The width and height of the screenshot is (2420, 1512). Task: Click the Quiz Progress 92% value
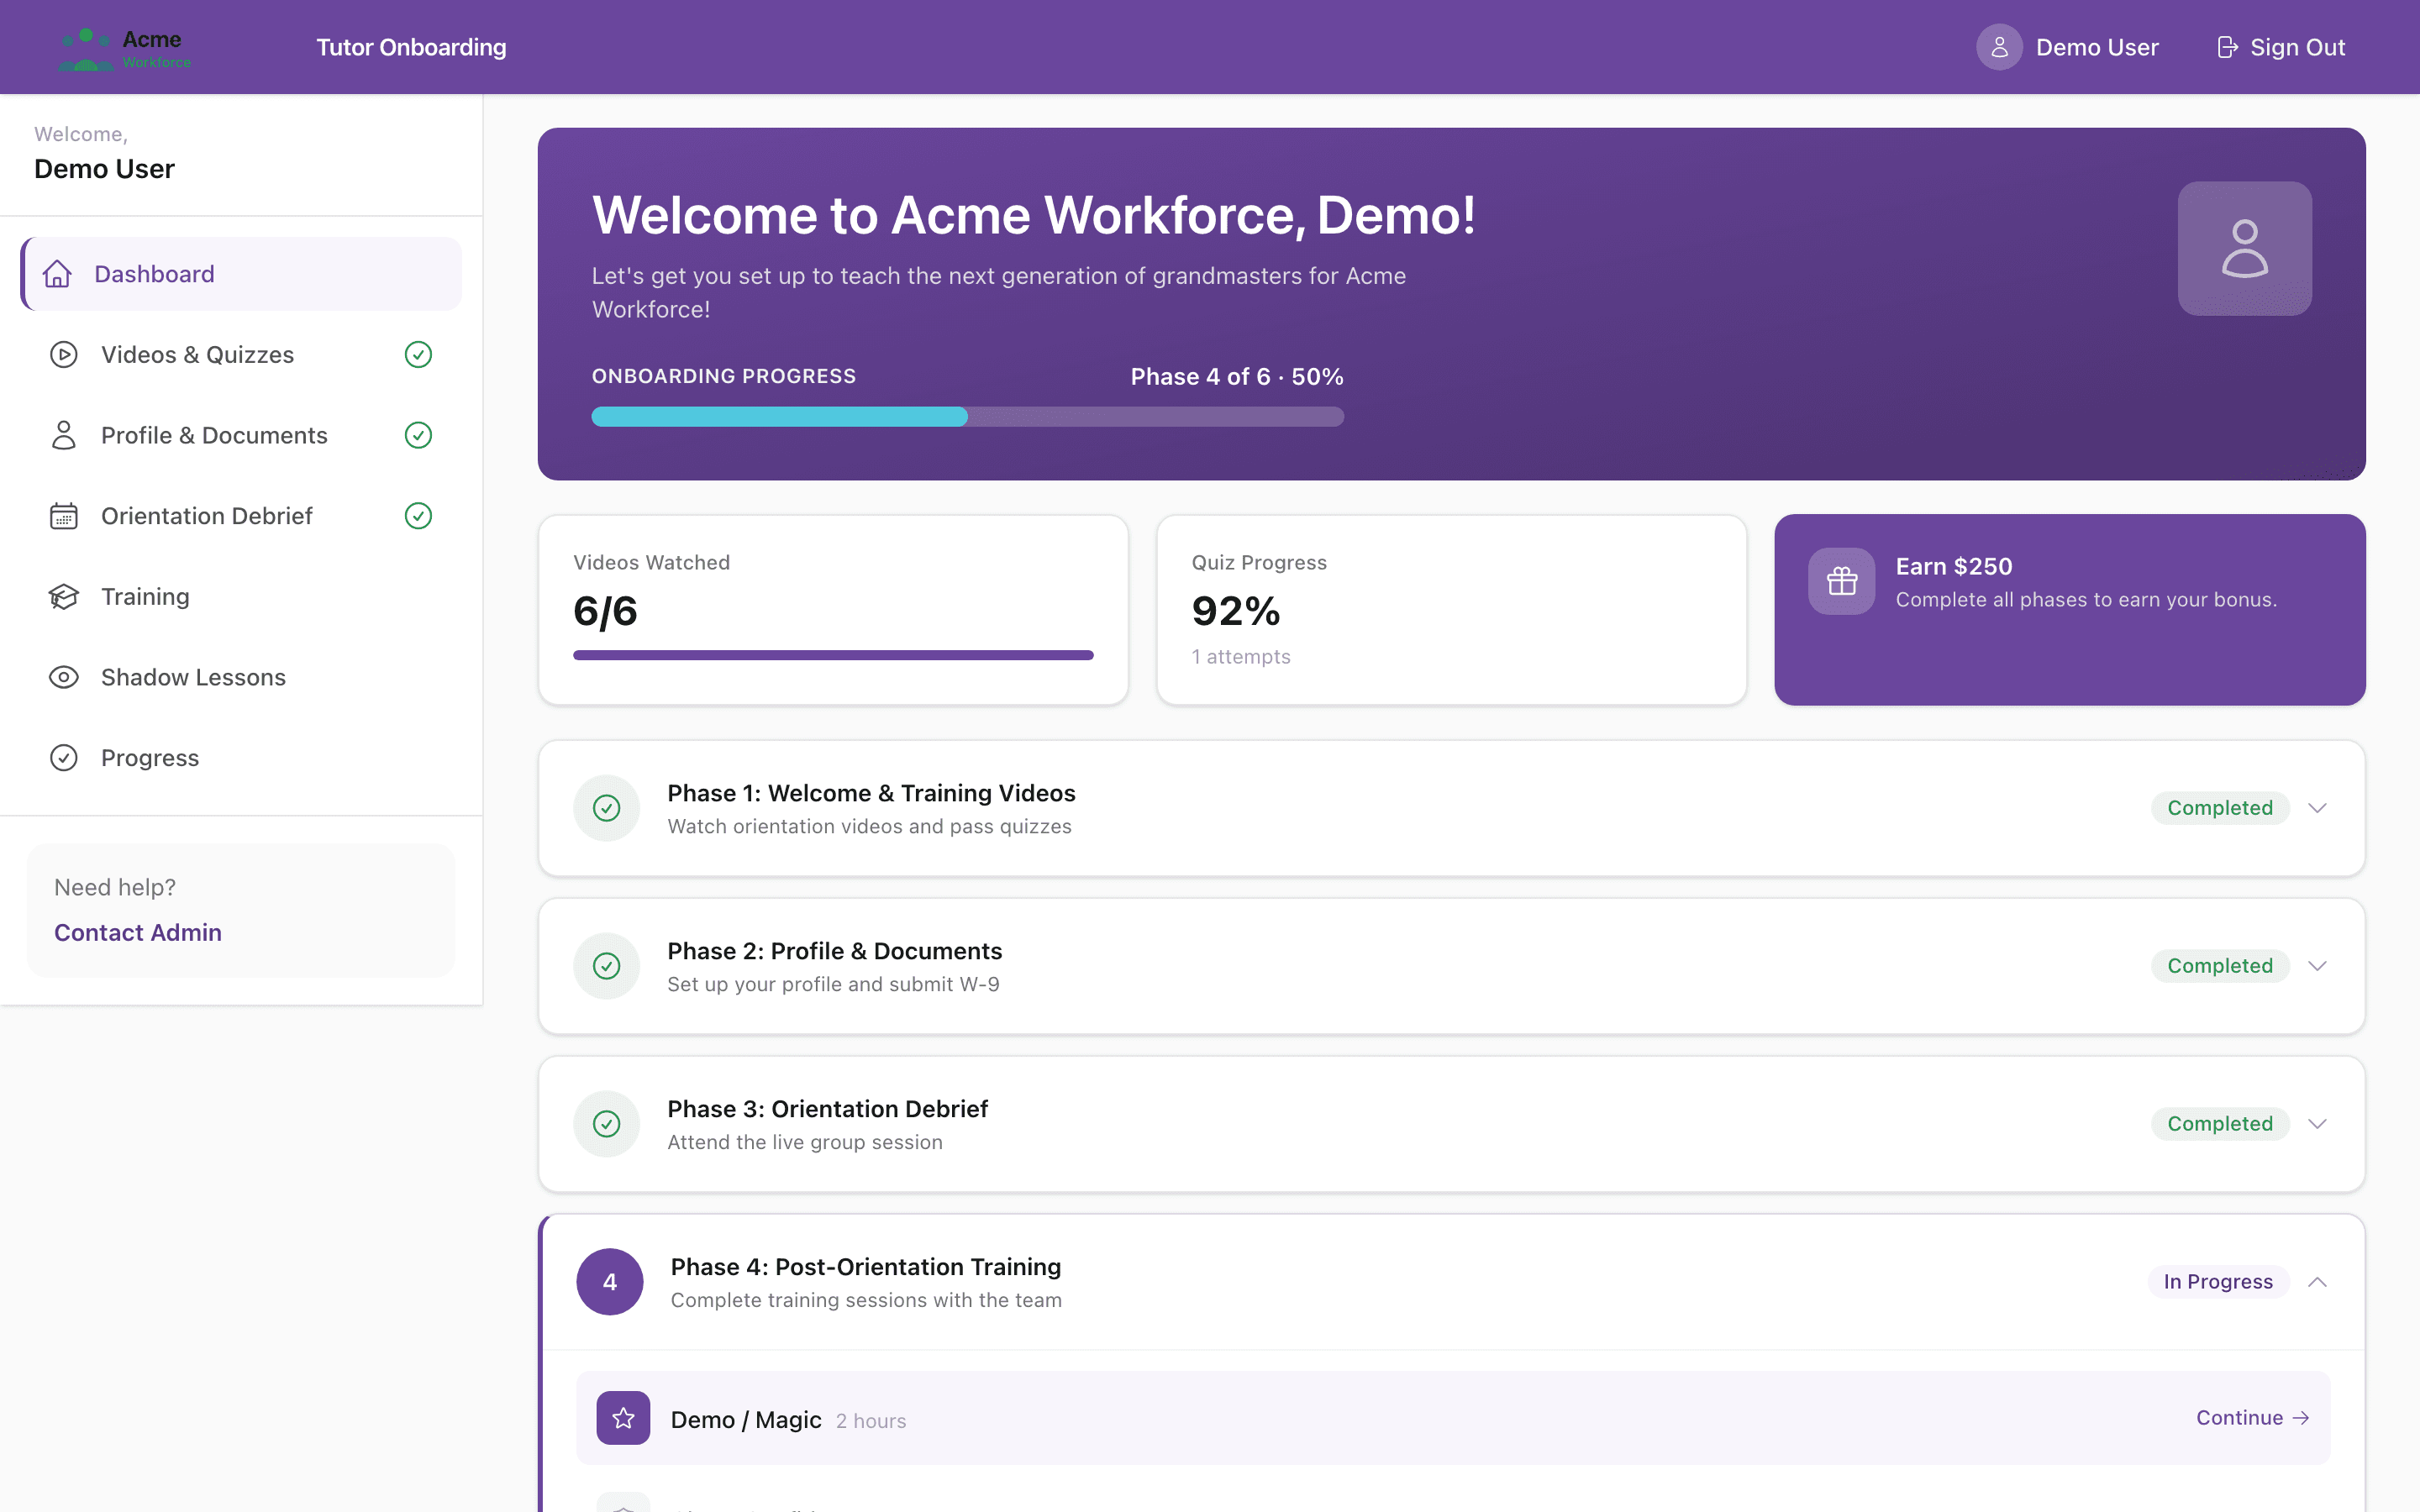(1235, 611)
